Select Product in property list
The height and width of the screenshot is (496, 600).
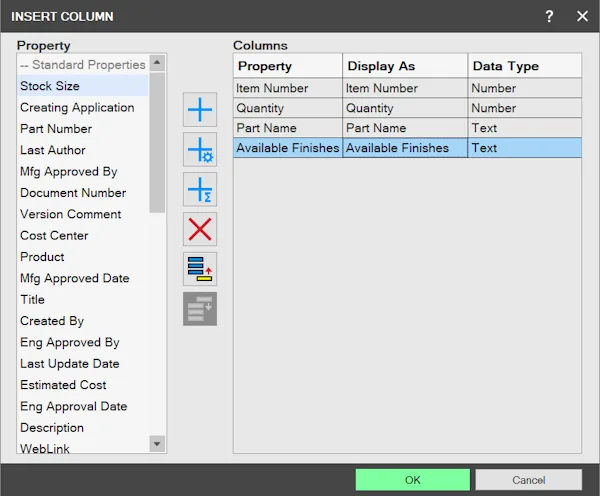click(83, 257)
